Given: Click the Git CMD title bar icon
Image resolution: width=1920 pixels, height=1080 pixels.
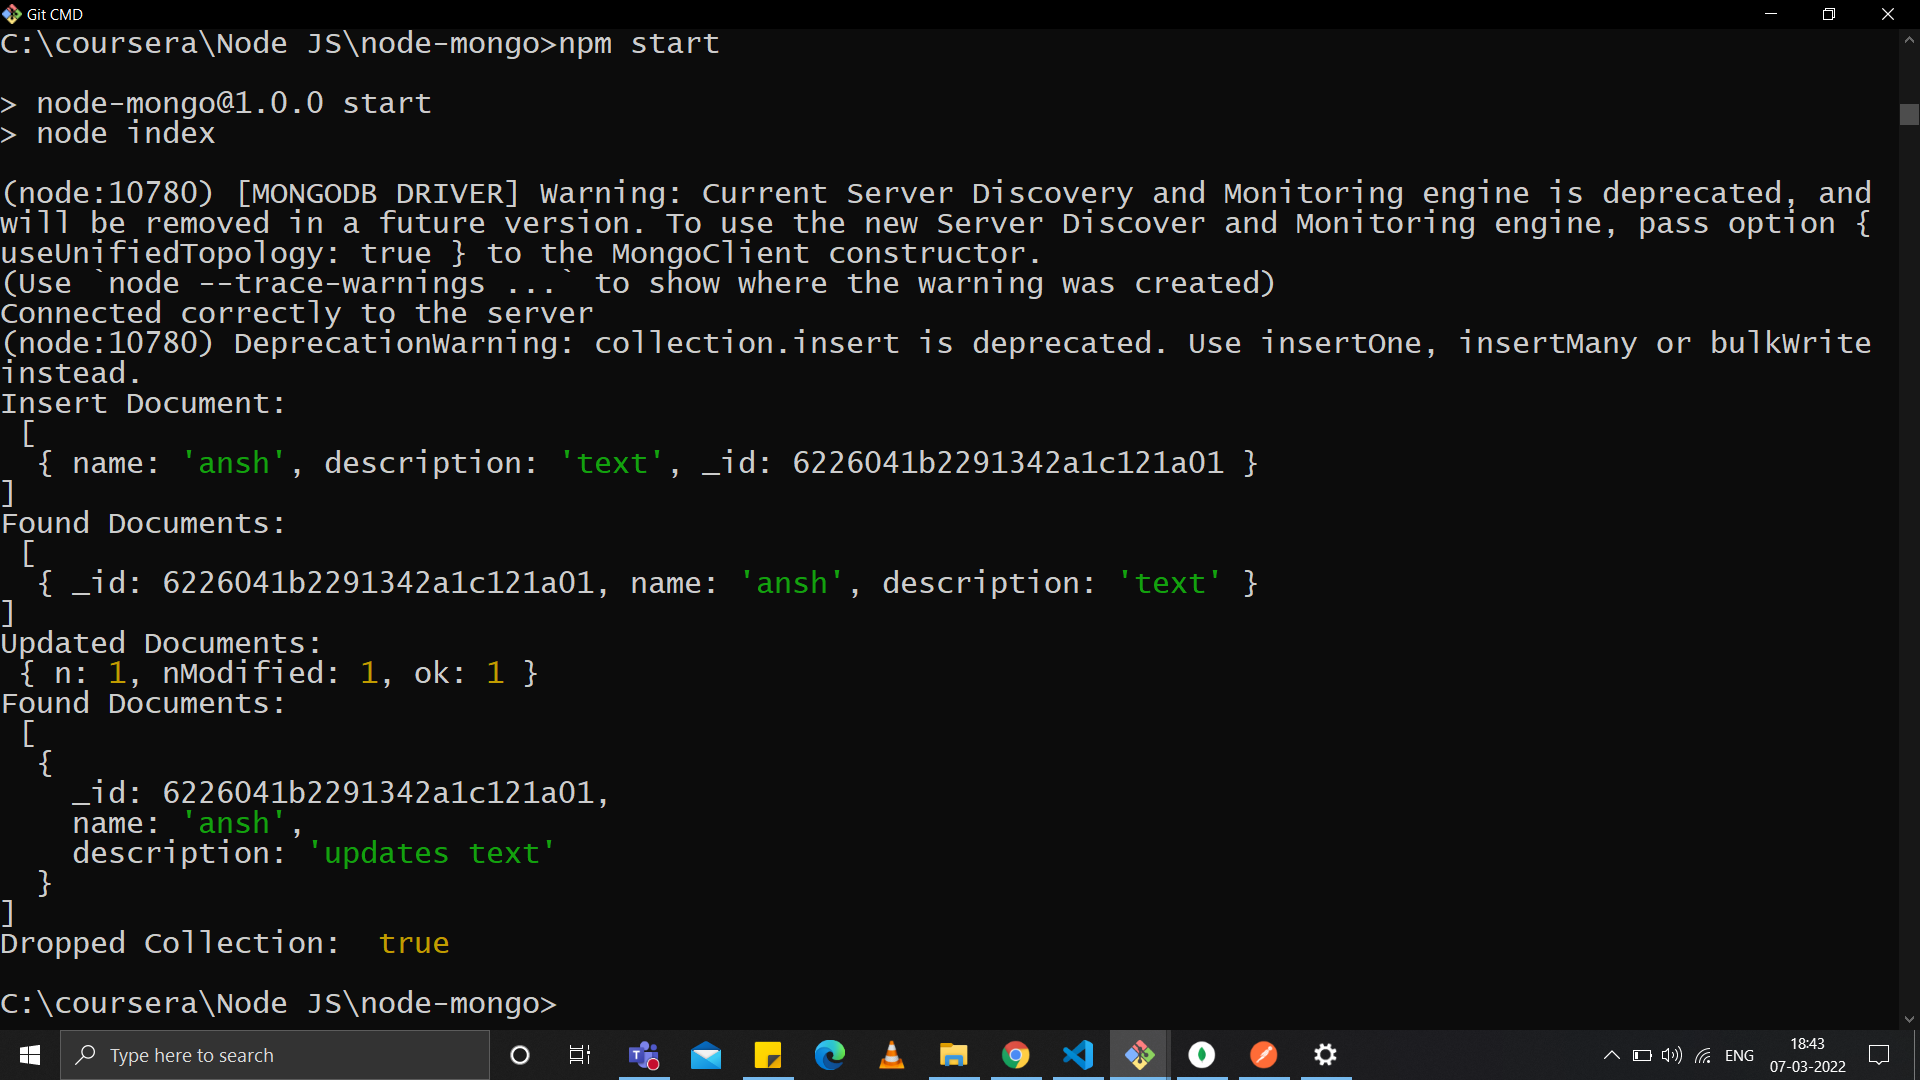Looking at the screenshot, I should (12, 14).
